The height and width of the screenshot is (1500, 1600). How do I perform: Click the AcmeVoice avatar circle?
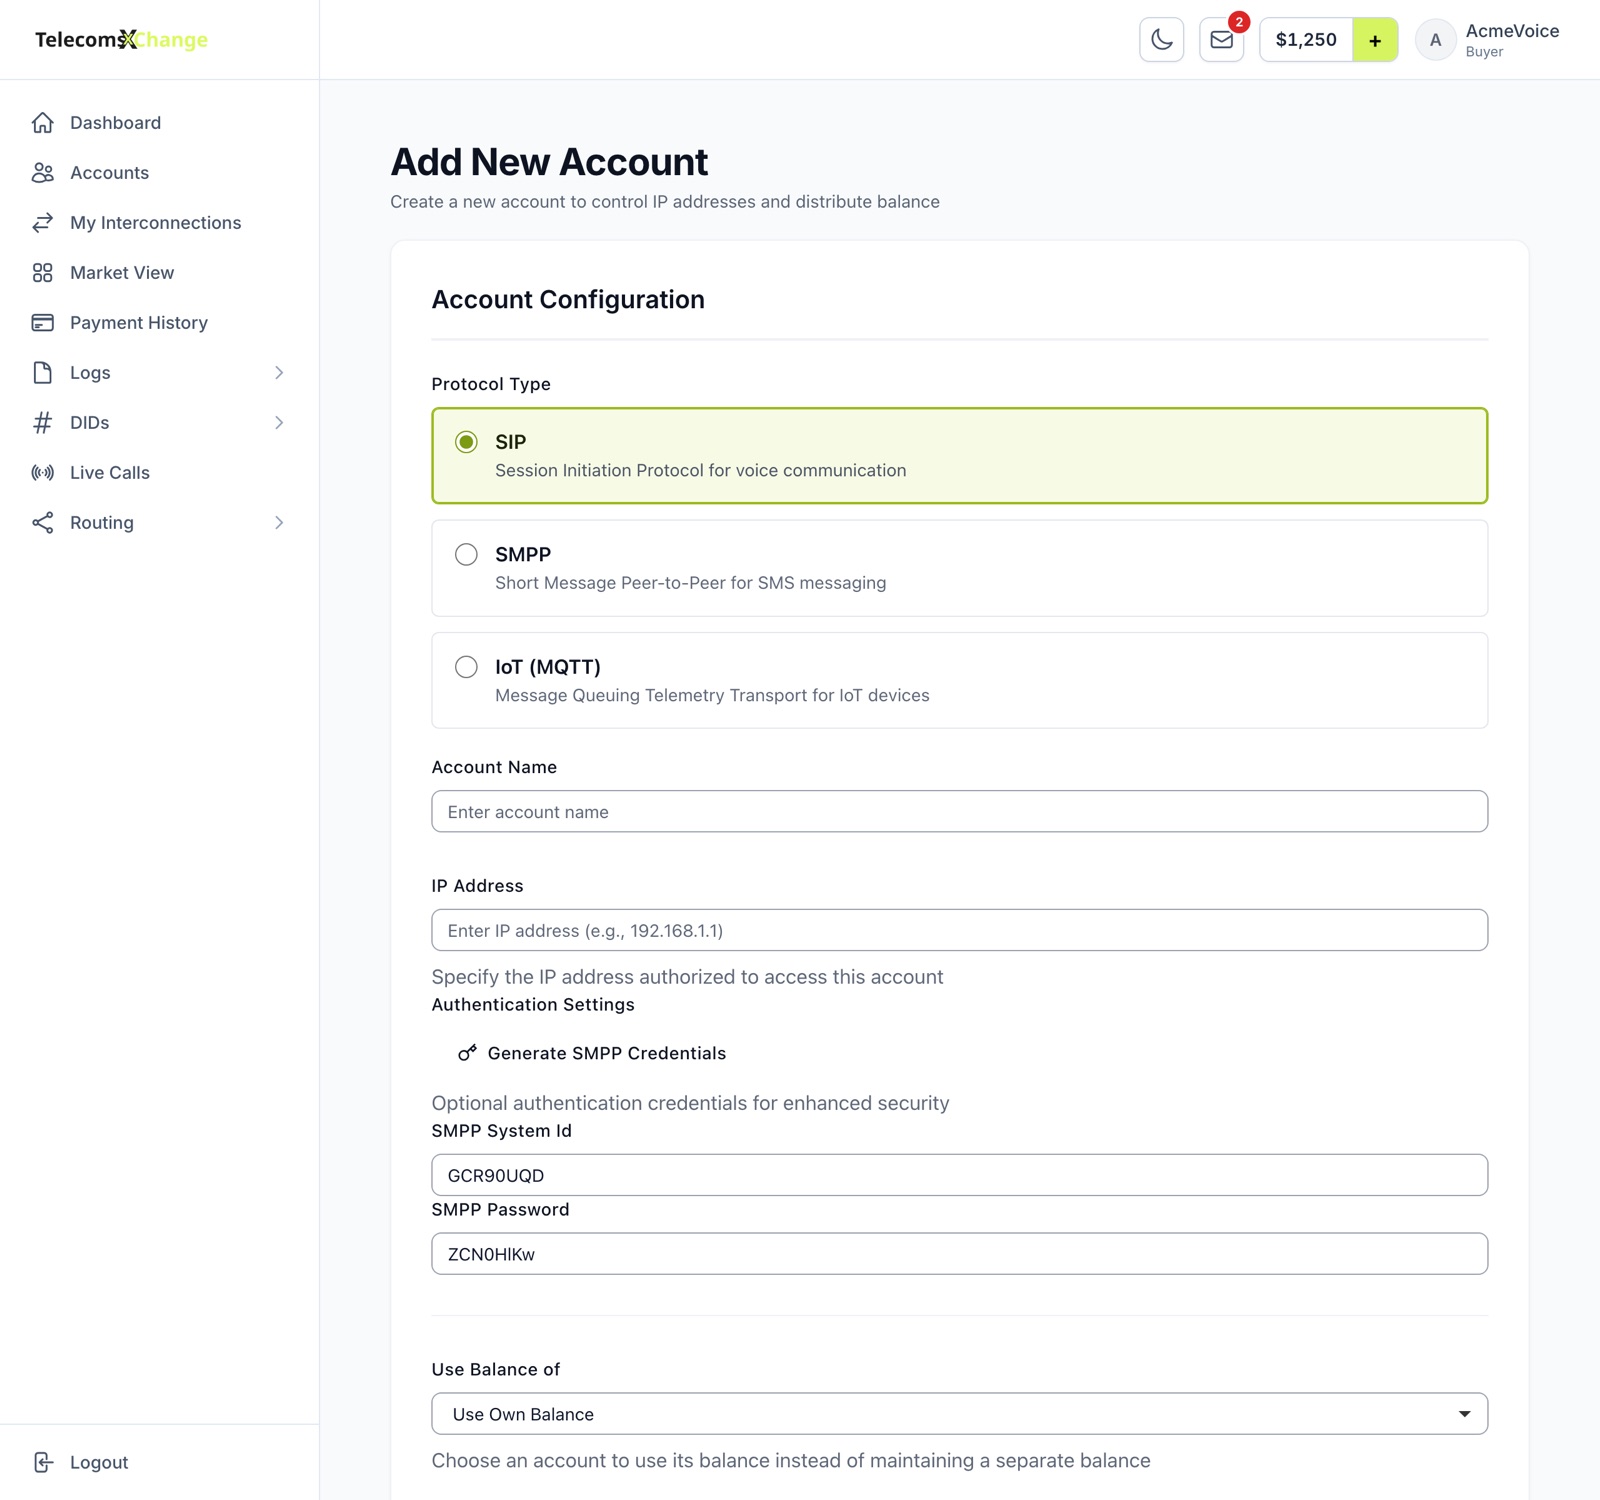pyautogui.click(x=1435, y=40)
